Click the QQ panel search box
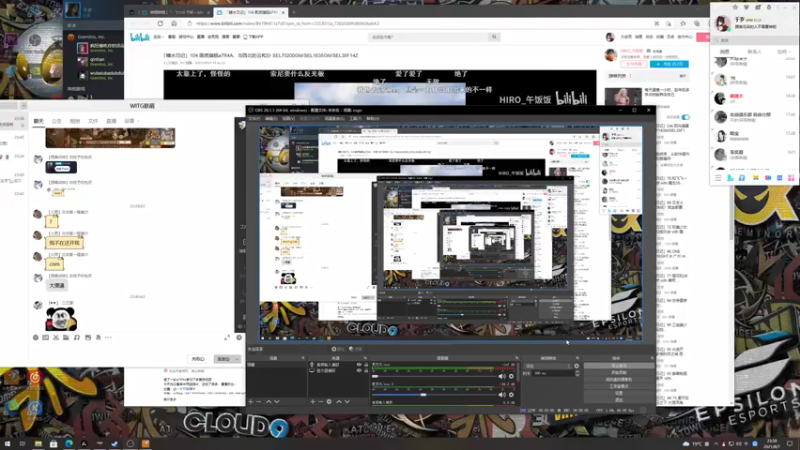 pyautogui.click(x=754, y=40)
